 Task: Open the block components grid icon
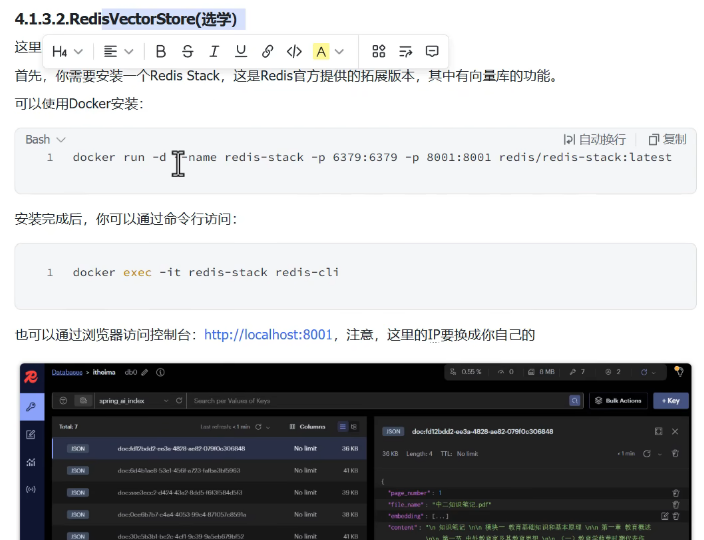[x=378, y=52]
